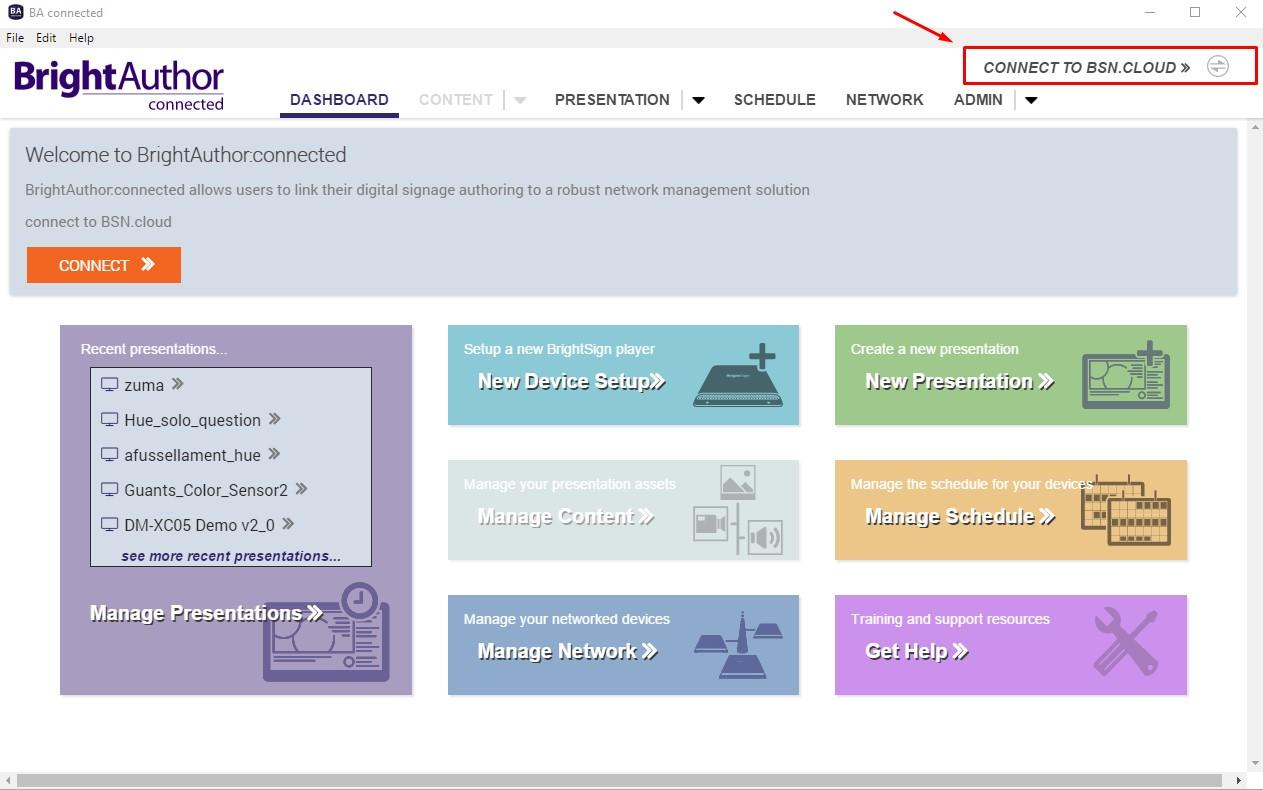
Task: Expand the PRESENTATION tab dropdown arrow
Action: [x=699, y=100]
